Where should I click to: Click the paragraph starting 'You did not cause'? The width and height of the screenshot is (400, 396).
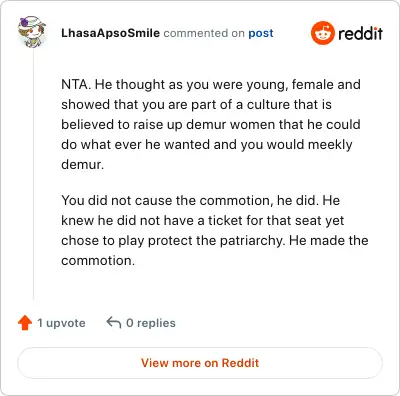pos(215,230)
